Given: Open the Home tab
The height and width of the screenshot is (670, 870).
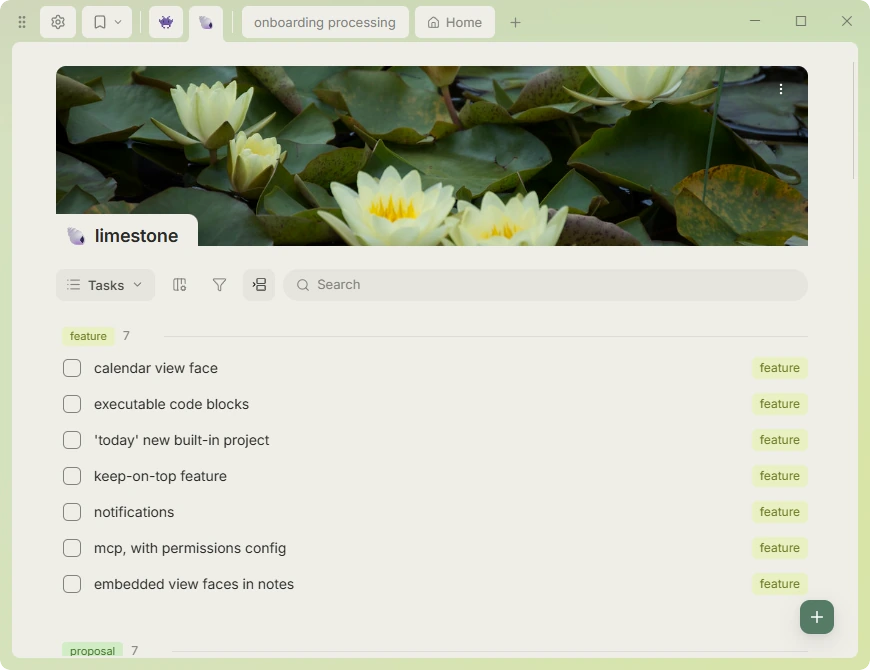Looking at the screenshot, I should [455, 22].
